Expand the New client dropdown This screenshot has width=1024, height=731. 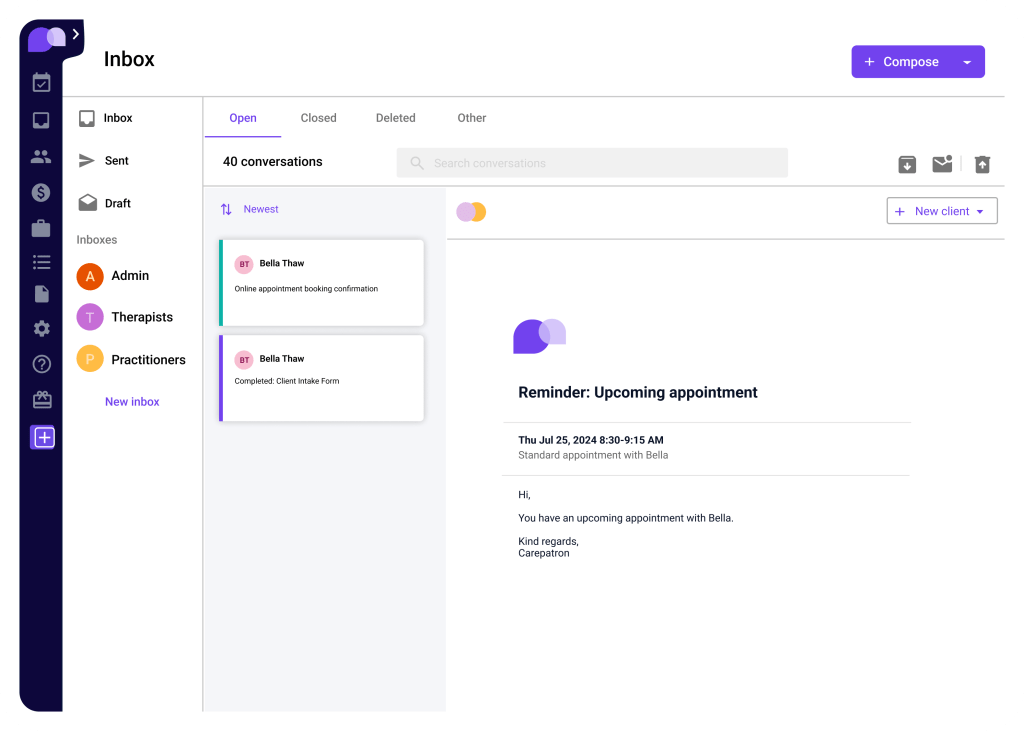pos(980,212)
